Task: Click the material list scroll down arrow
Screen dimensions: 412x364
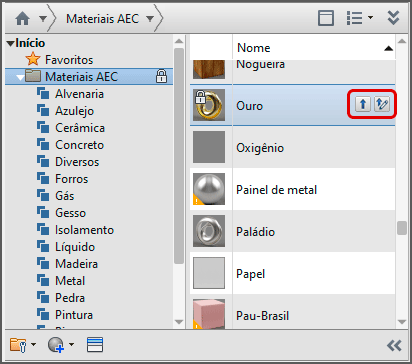Action: click(402, 322)
